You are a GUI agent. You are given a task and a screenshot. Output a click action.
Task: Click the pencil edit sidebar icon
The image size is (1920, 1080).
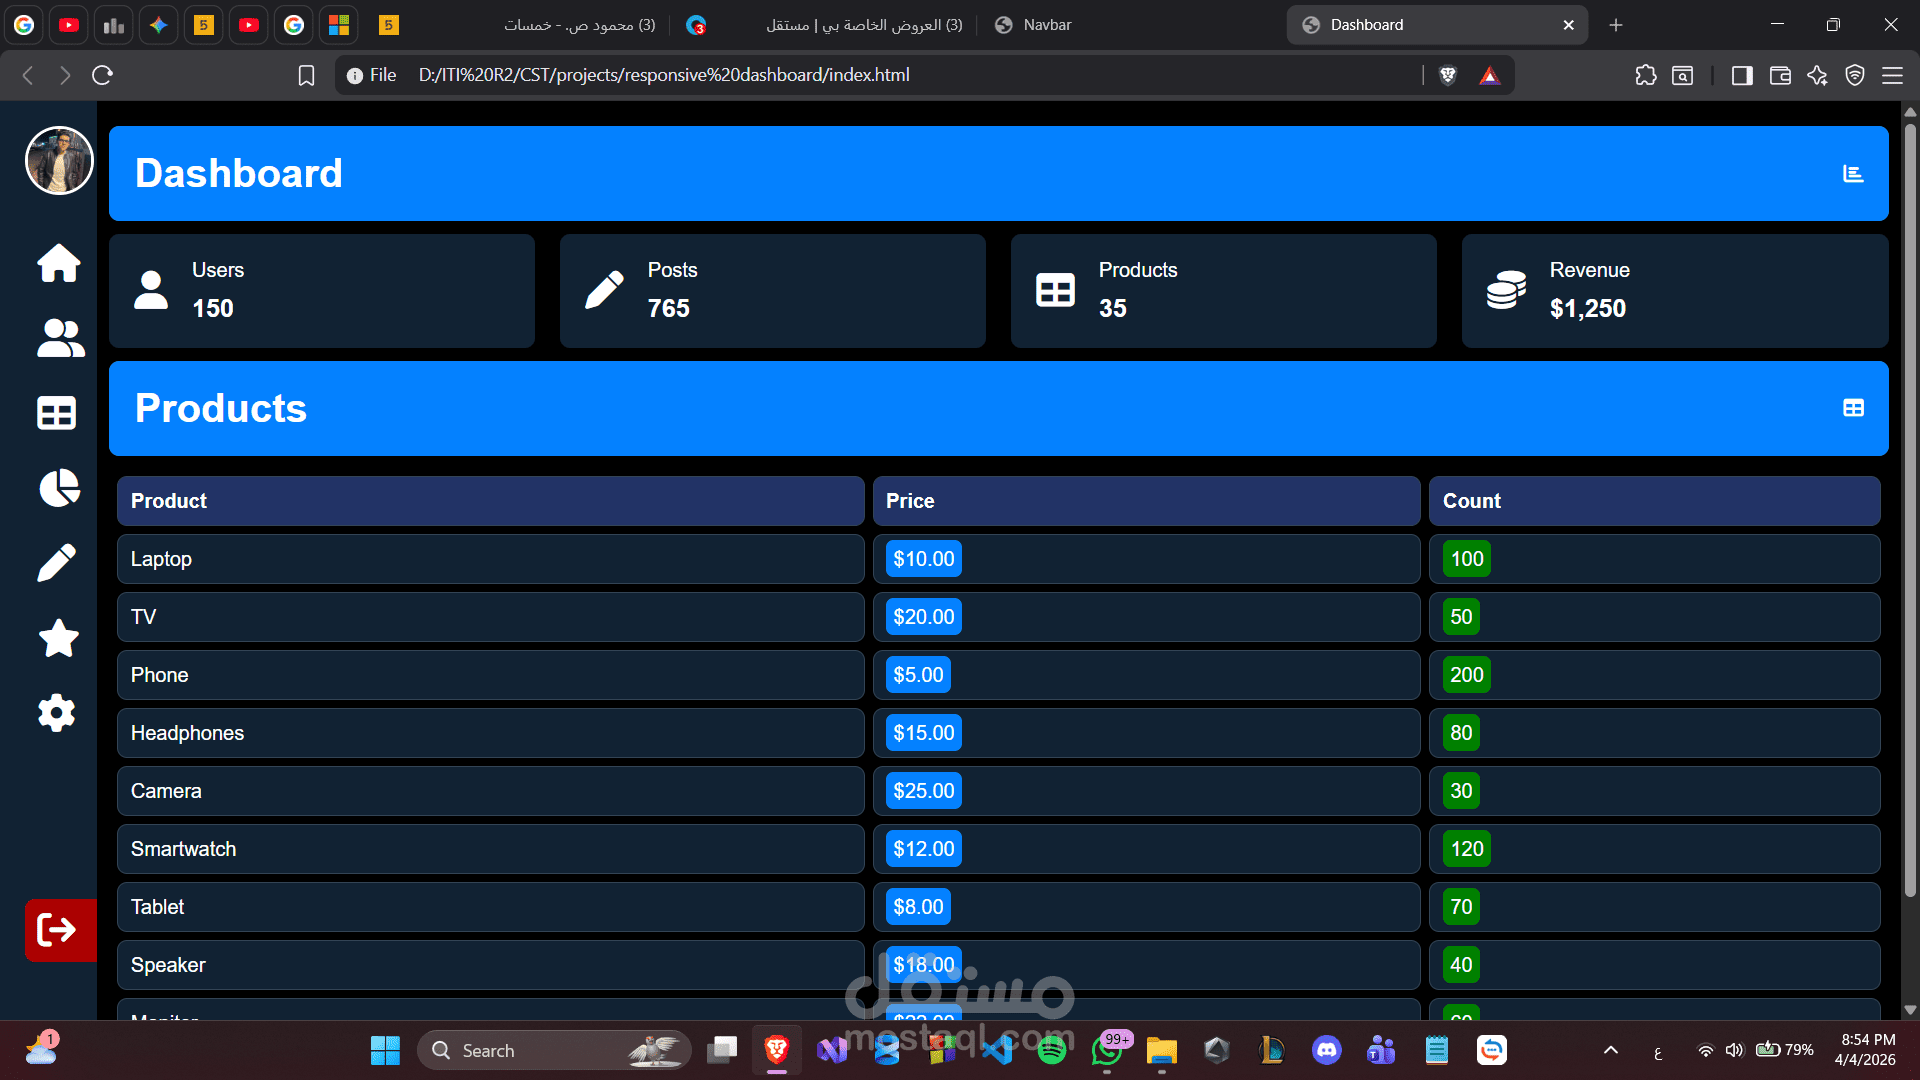57,563
